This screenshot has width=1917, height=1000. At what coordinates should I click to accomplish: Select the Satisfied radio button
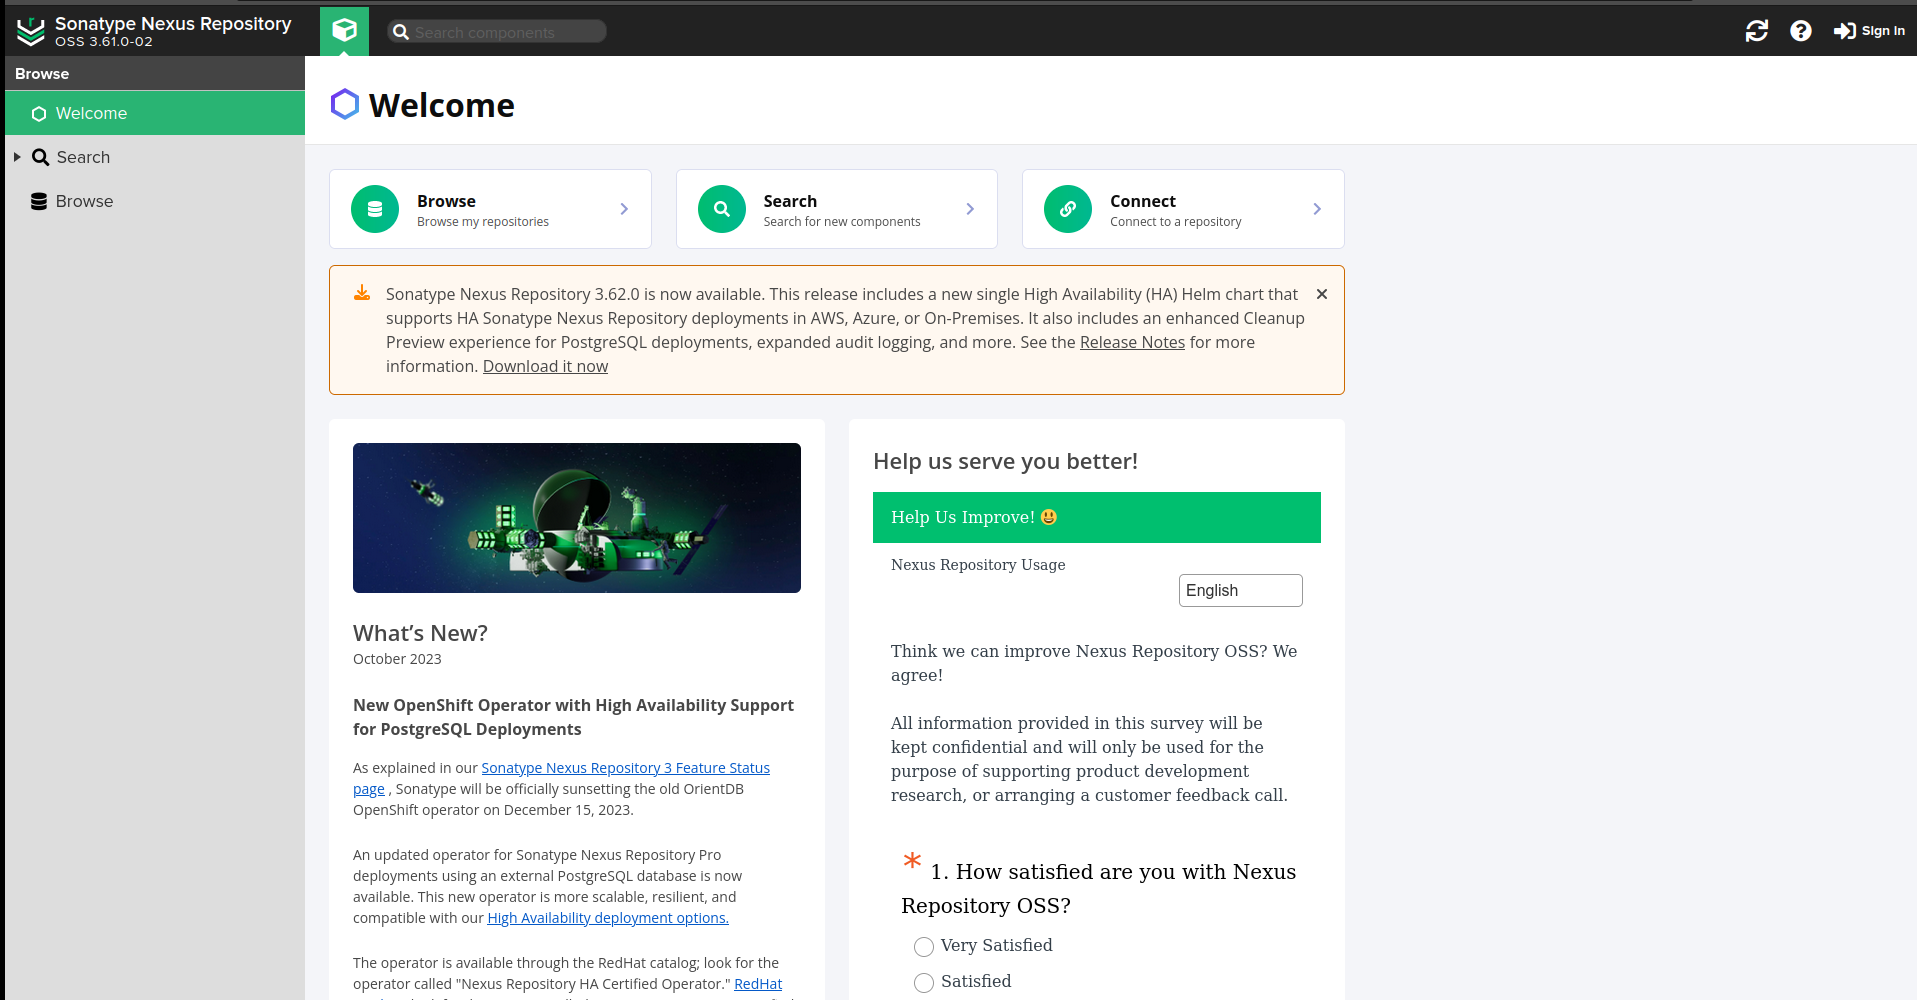point(924,982)
